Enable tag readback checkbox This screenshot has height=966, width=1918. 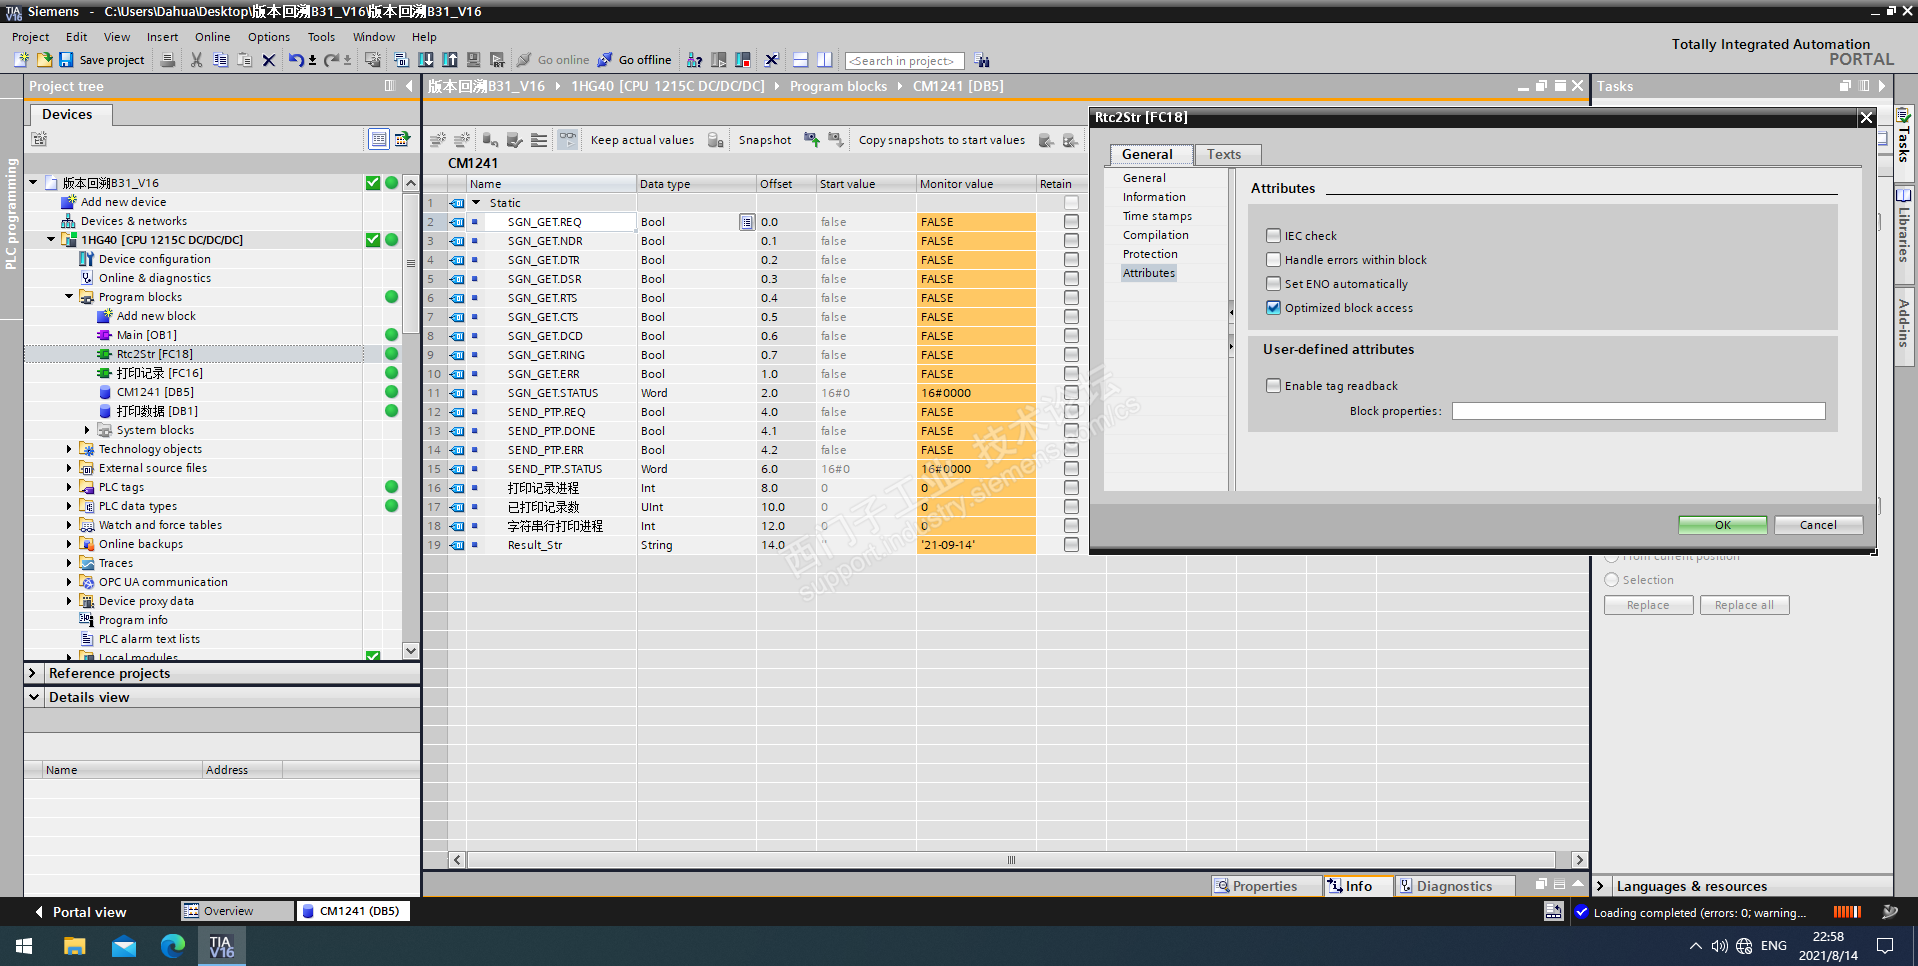[1273, 386]
